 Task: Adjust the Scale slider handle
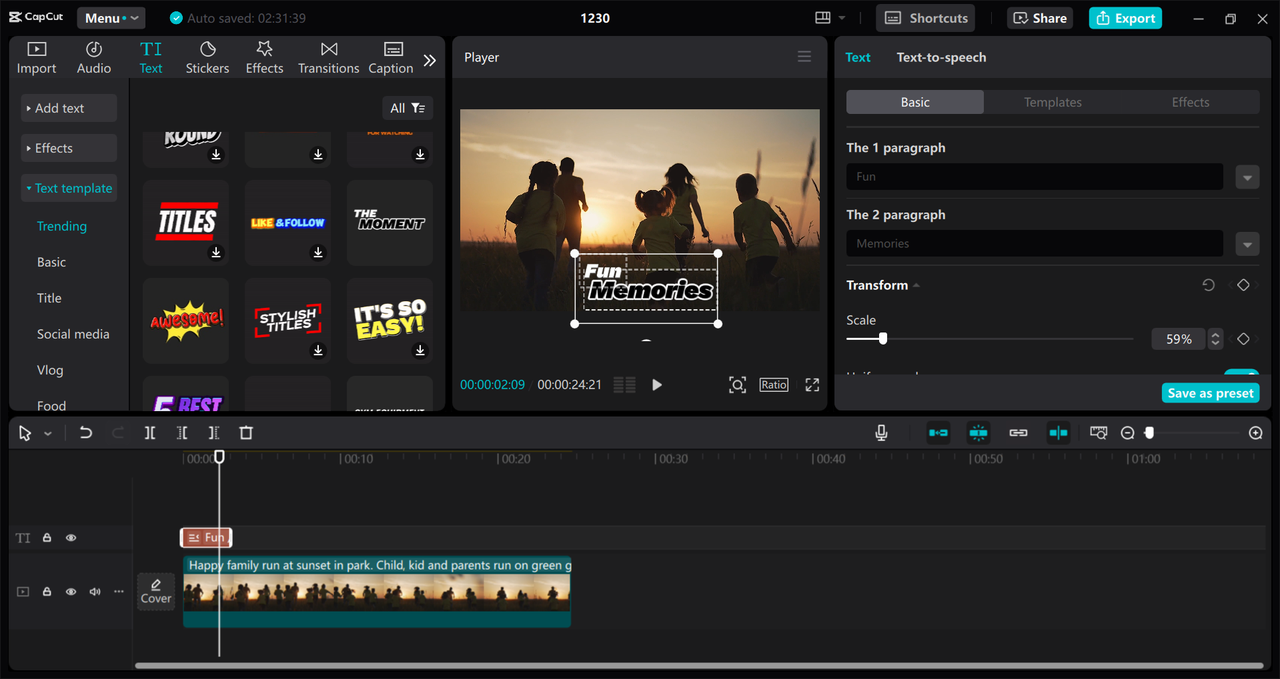[883, 339]
